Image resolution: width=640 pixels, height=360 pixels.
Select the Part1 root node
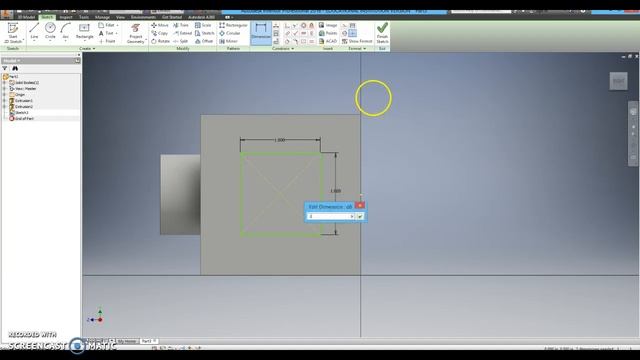[x=11, y=76]
